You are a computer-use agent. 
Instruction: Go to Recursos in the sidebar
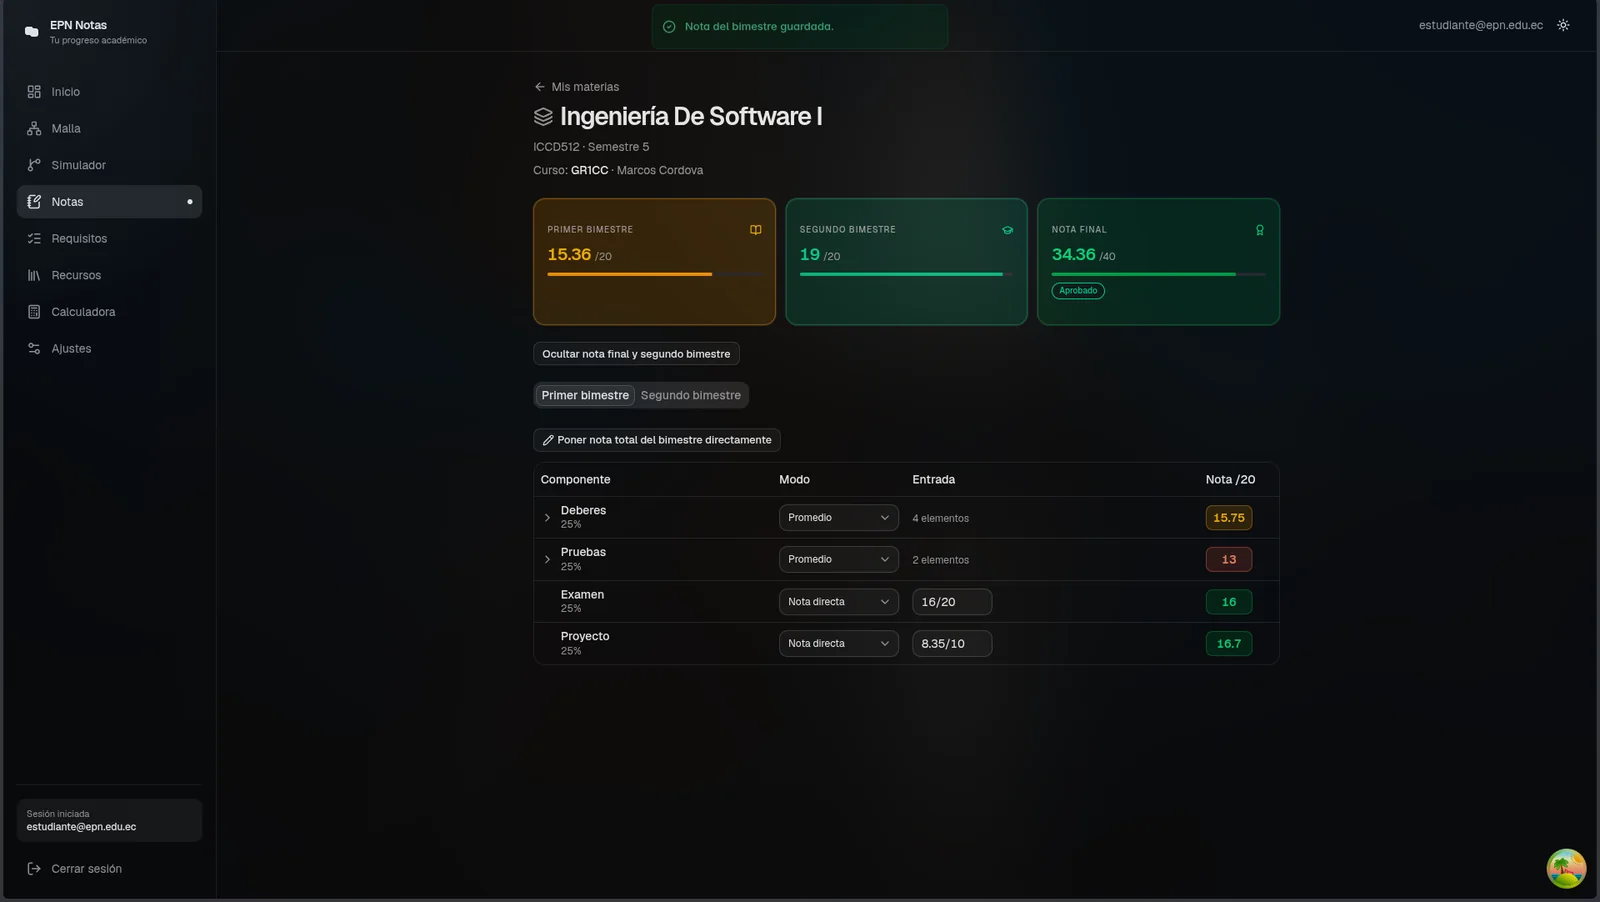[109, 275]
